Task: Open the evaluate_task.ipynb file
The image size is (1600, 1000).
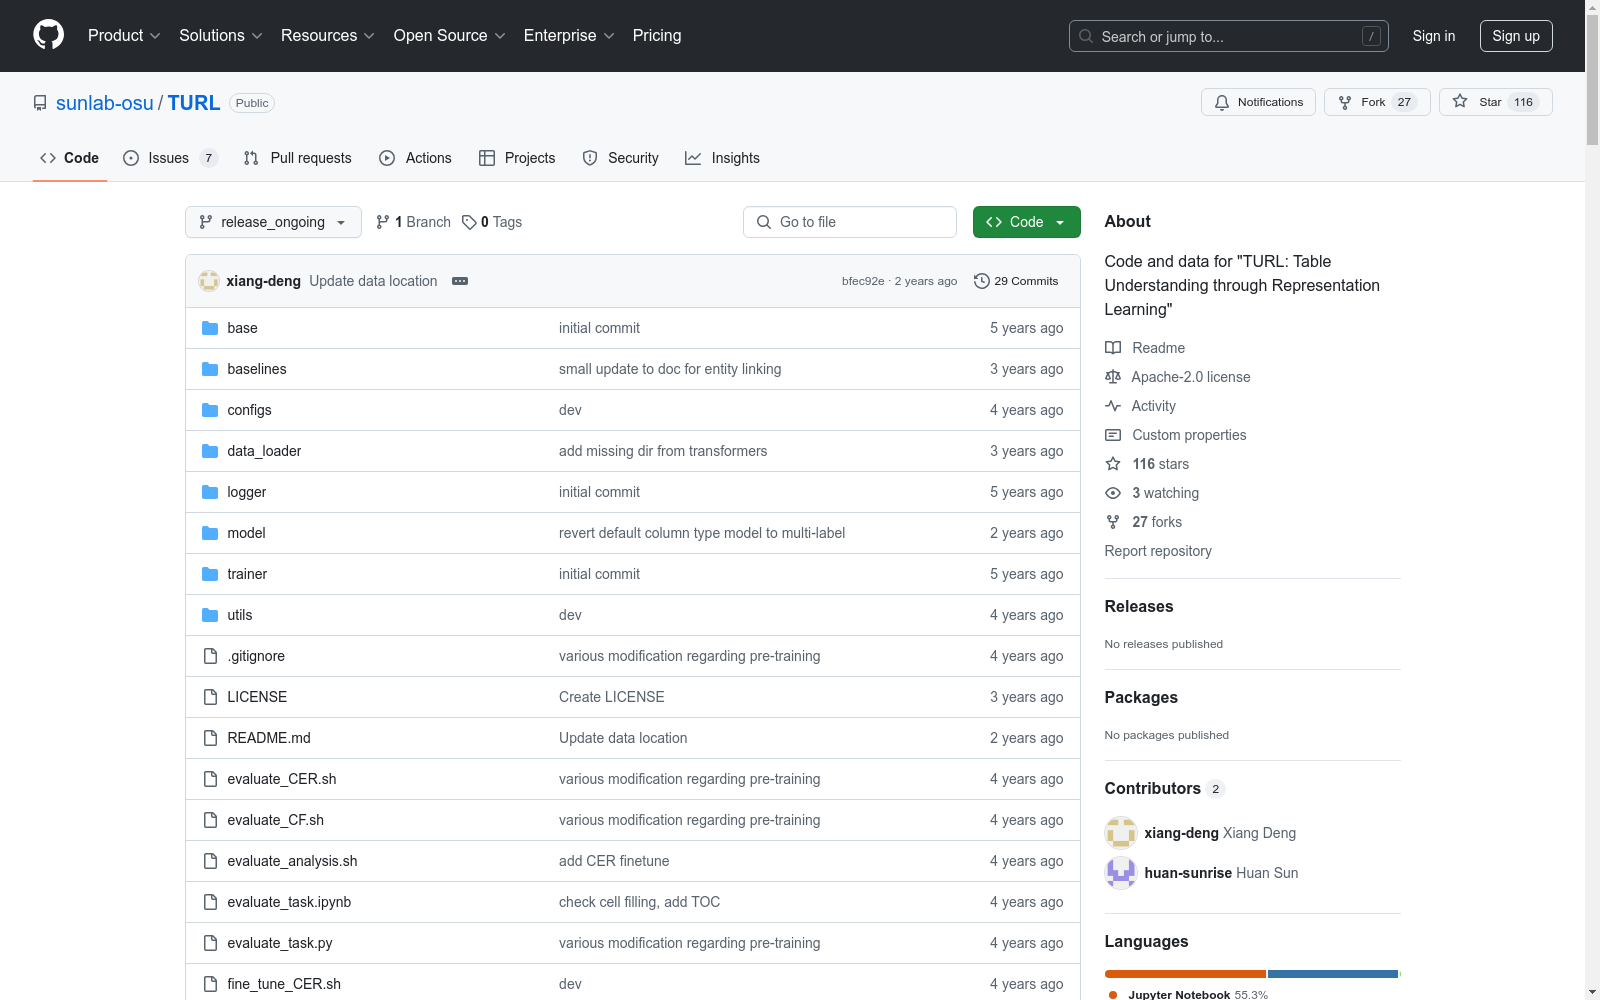Action: click(289, 902)
